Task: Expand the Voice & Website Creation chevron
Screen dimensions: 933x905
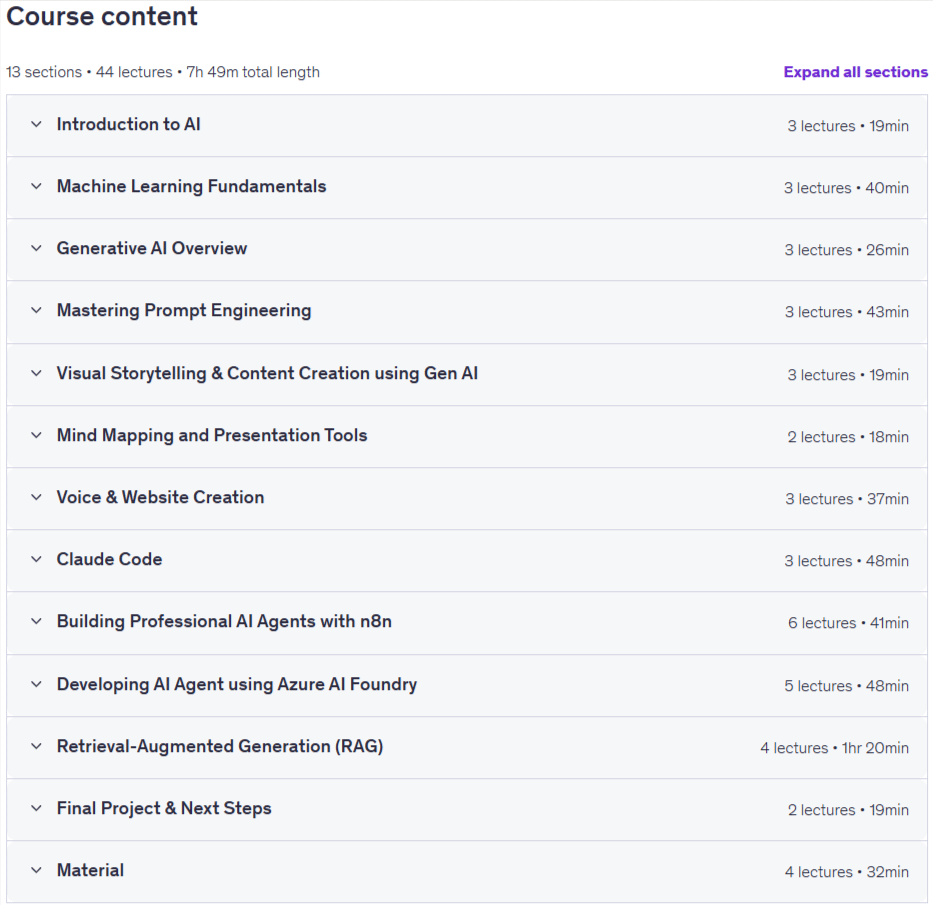Action: (36, 497)
